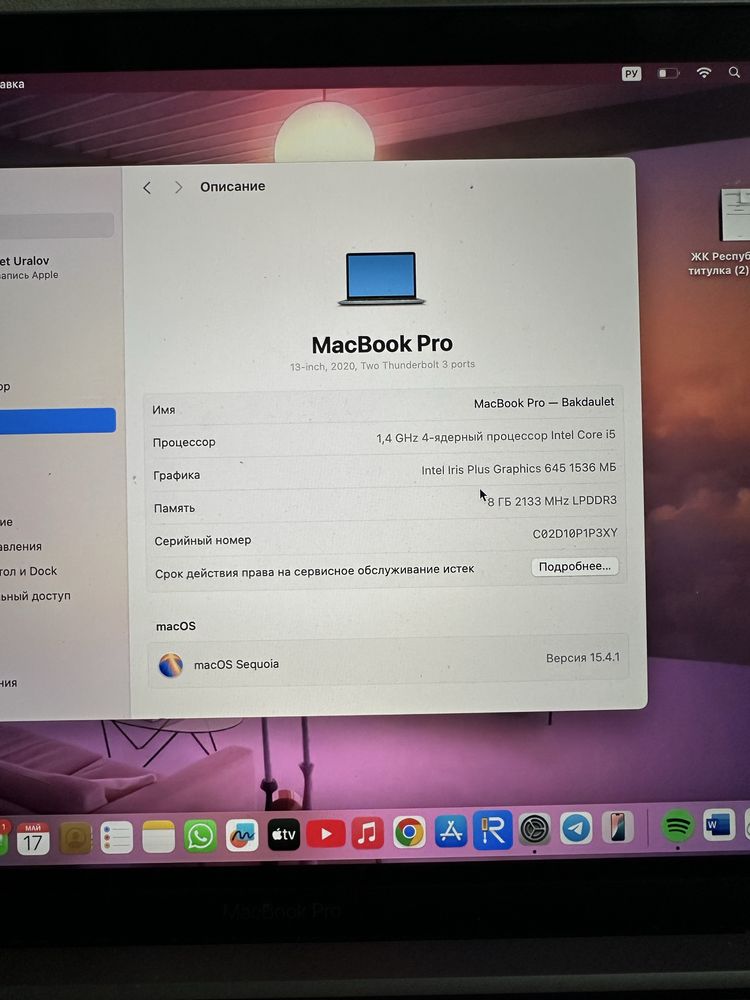Open the App Store in the Dock
This screenshot has width=750, height=1000.
tap(451, 831)
